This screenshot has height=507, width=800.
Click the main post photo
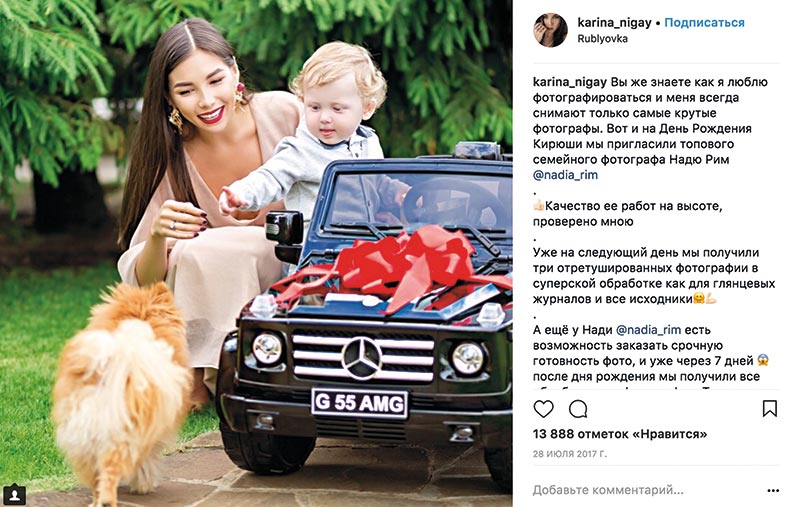pos(256,254)
